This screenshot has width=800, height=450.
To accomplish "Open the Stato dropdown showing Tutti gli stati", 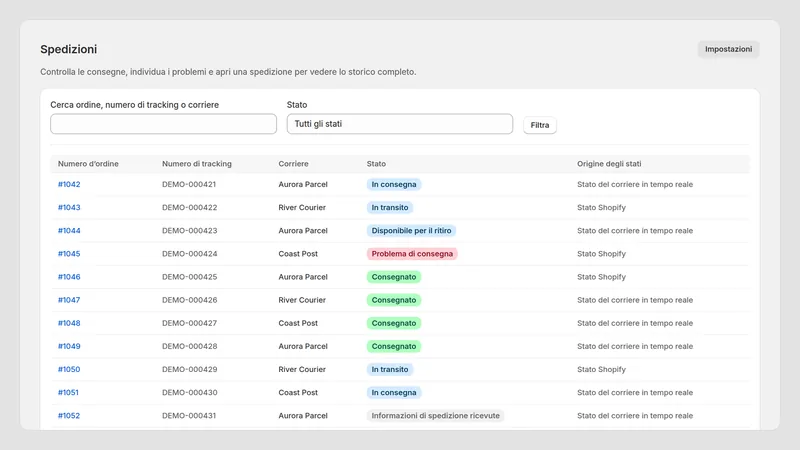I will 399,124.
